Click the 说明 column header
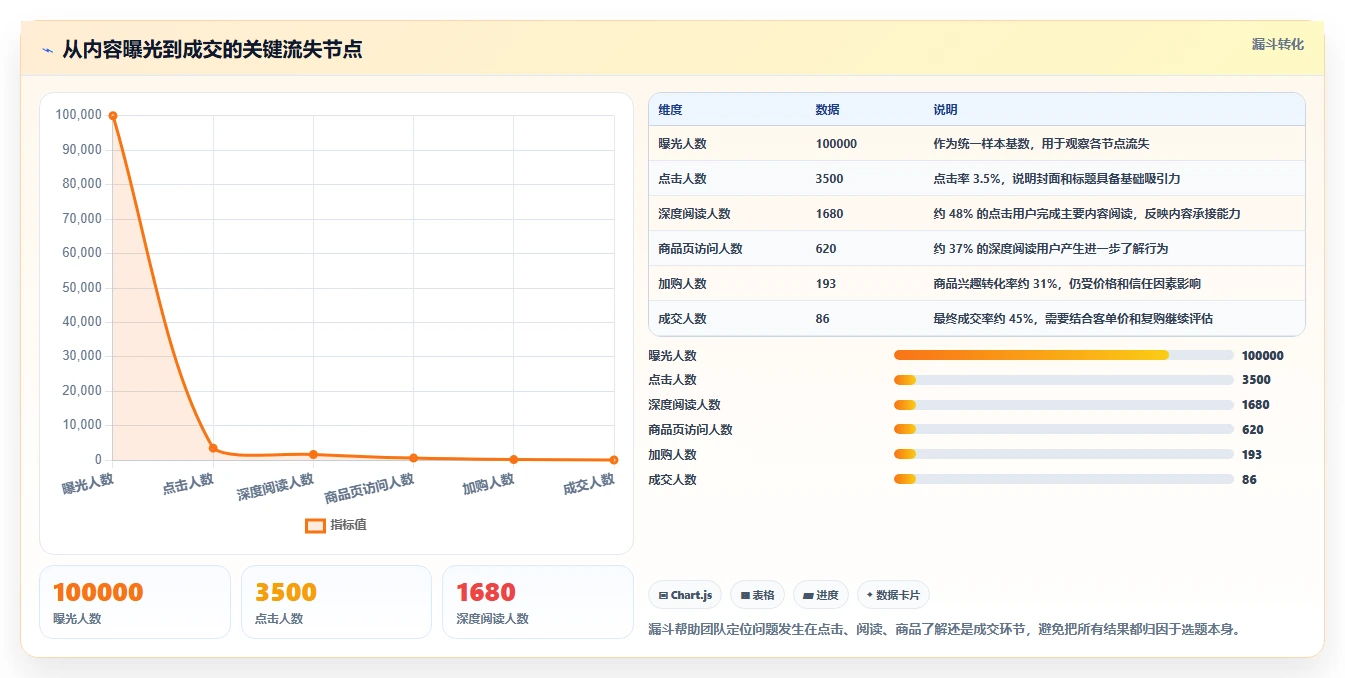1345x678 pixels. pos(945,110)
